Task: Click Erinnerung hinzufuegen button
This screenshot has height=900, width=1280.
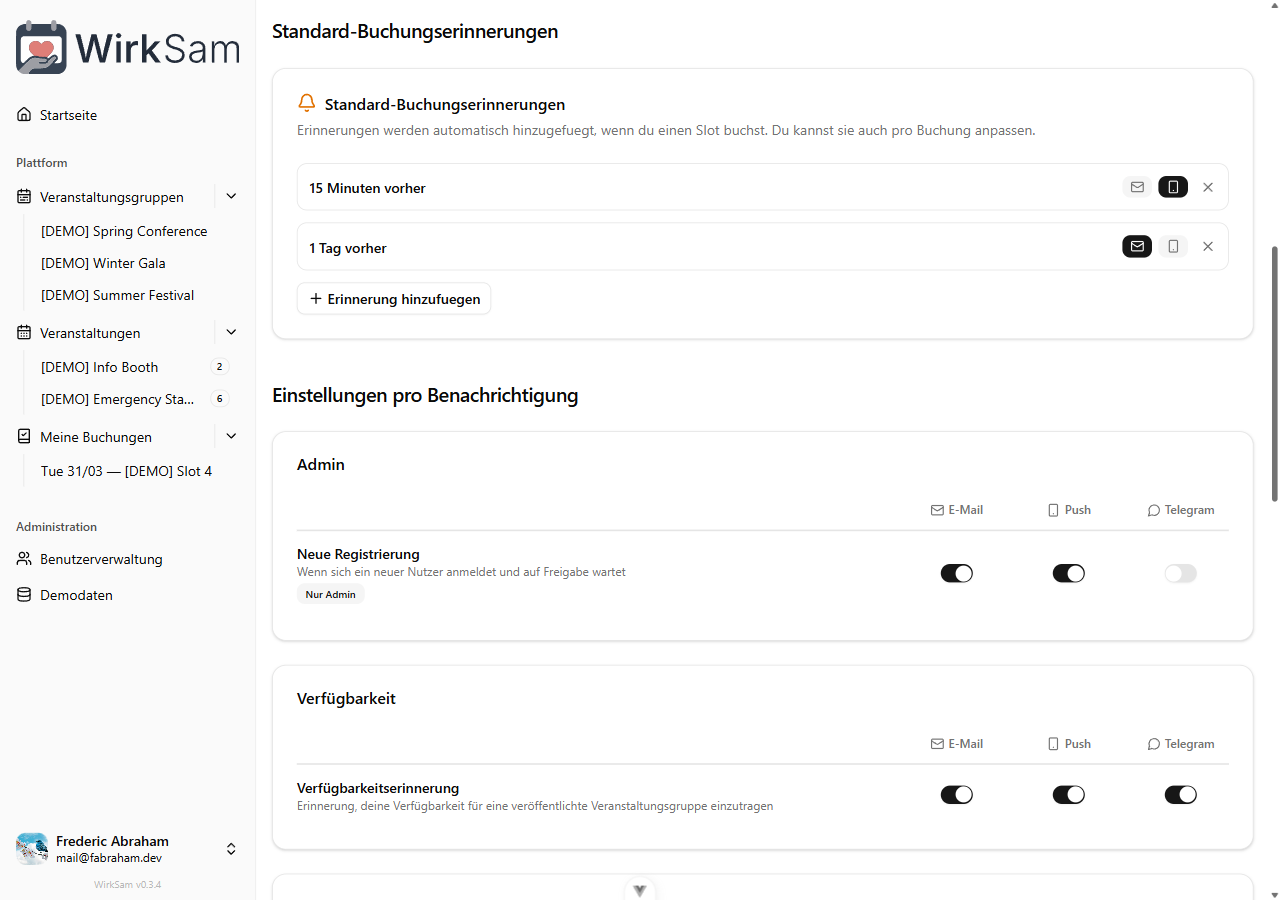Action: point(394,299)
